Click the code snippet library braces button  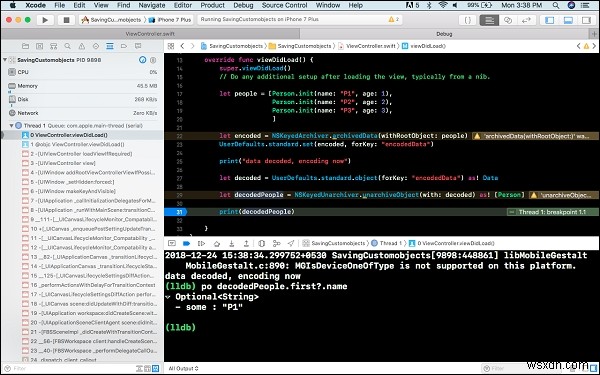coord(468,20)
